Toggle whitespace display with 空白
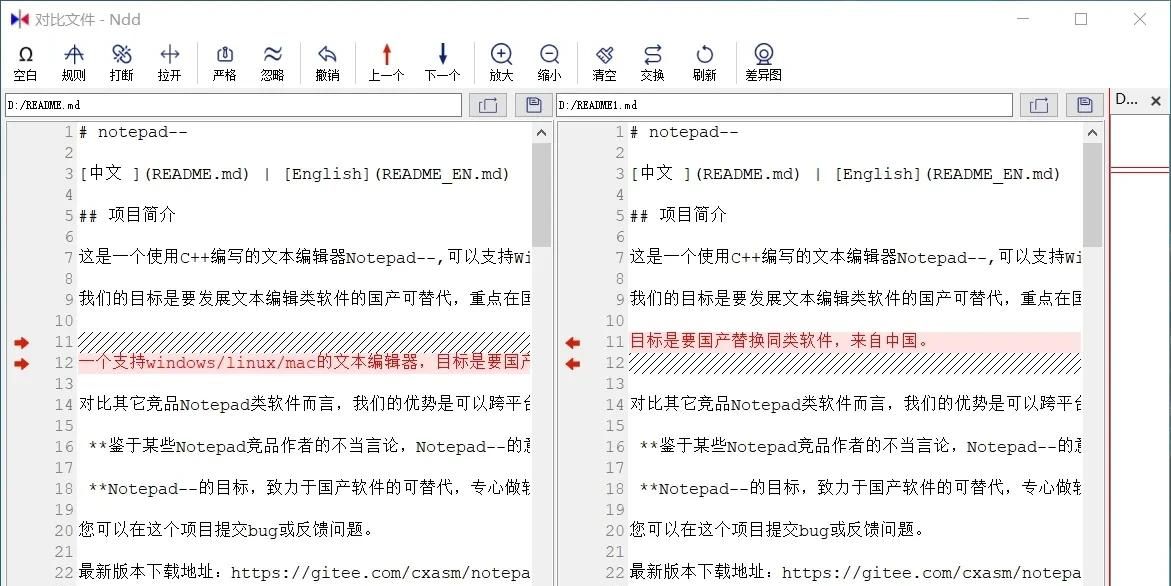Viewport: 1171px width, 586px height. 26,60
